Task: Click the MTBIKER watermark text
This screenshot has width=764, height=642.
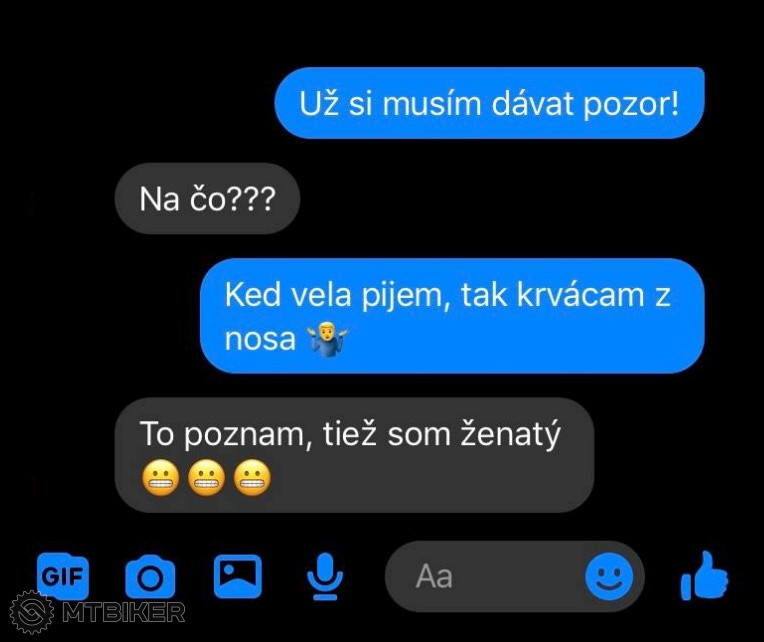Action: point(124,612)
